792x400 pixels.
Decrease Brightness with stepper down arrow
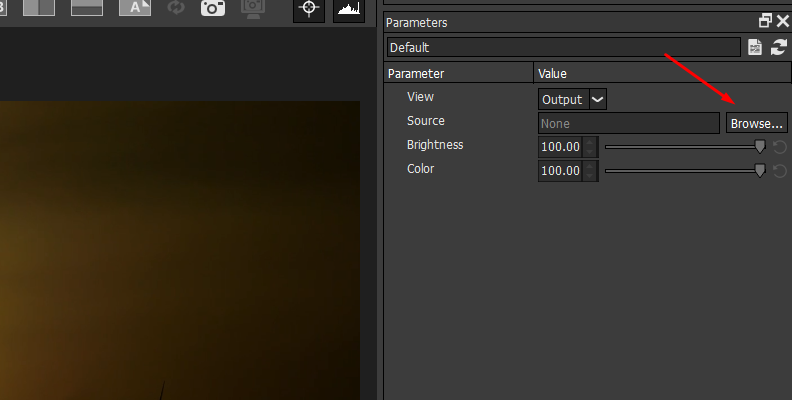click(590, 152)
